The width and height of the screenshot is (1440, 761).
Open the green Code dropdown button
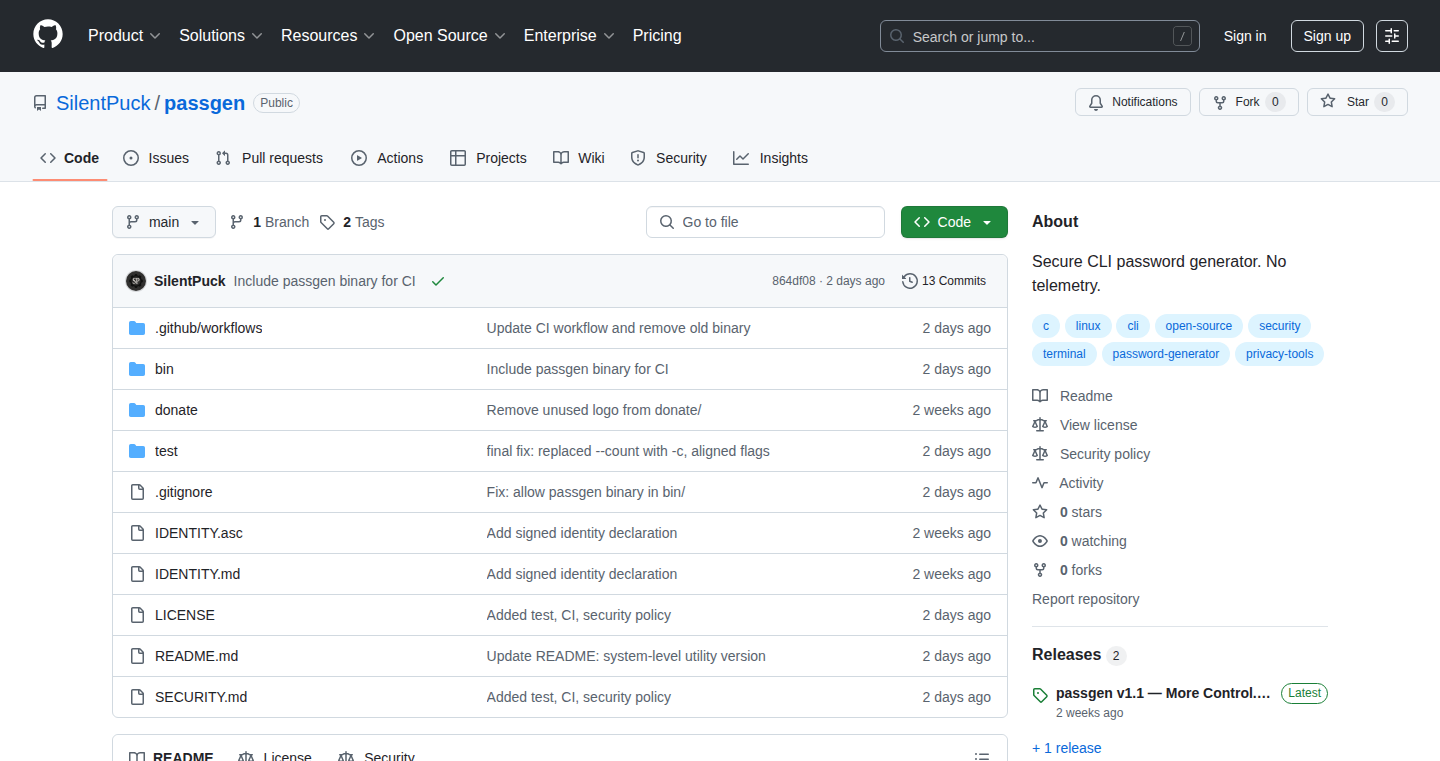point(954,222)
